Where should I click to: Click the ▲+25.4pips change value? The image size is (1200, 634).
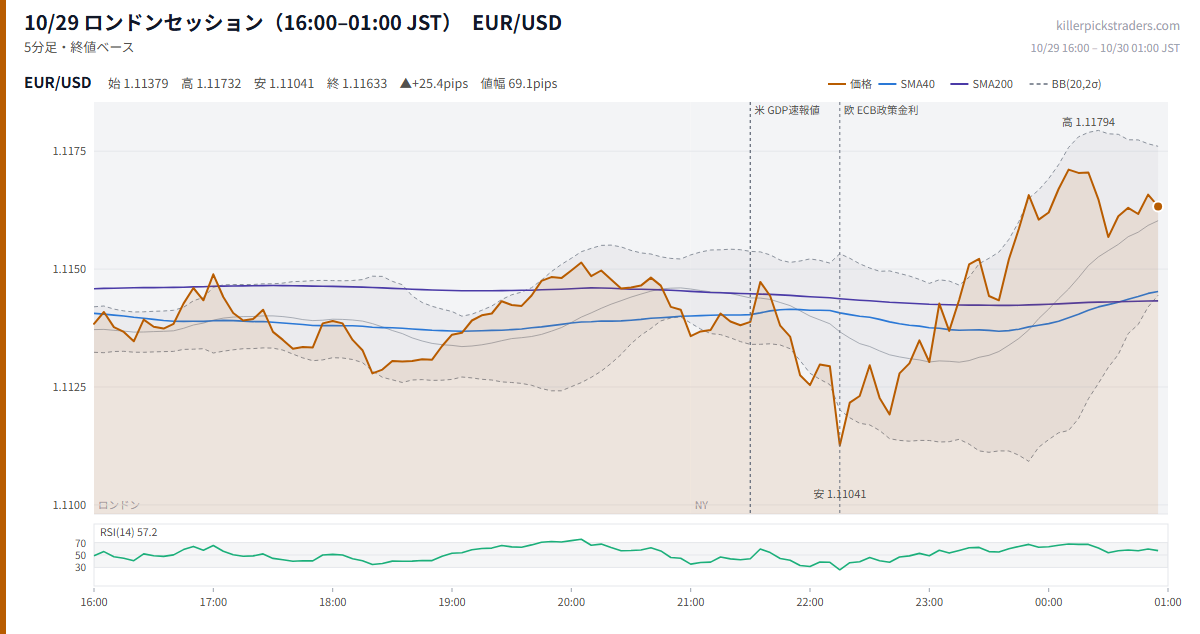coord(434,84)
